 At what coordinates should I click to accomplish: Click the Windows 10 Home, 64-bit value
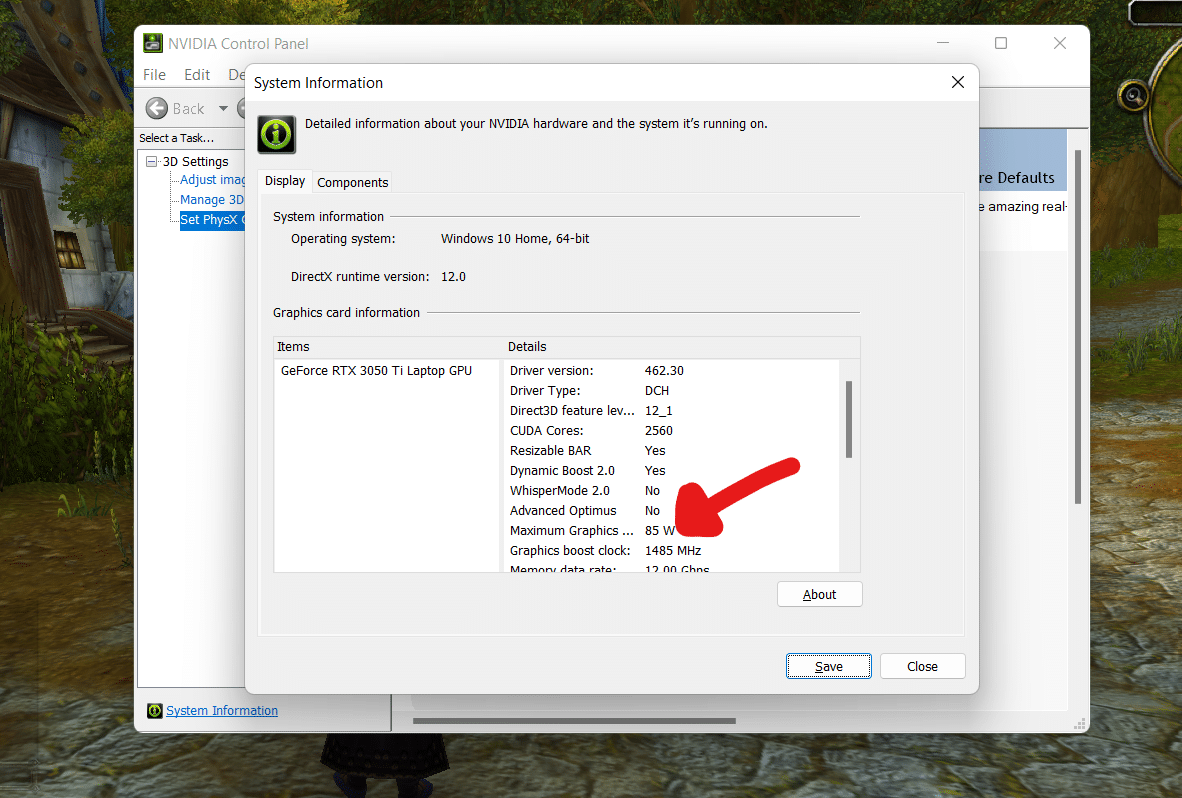pyautogui.click(x=515, y=239)
